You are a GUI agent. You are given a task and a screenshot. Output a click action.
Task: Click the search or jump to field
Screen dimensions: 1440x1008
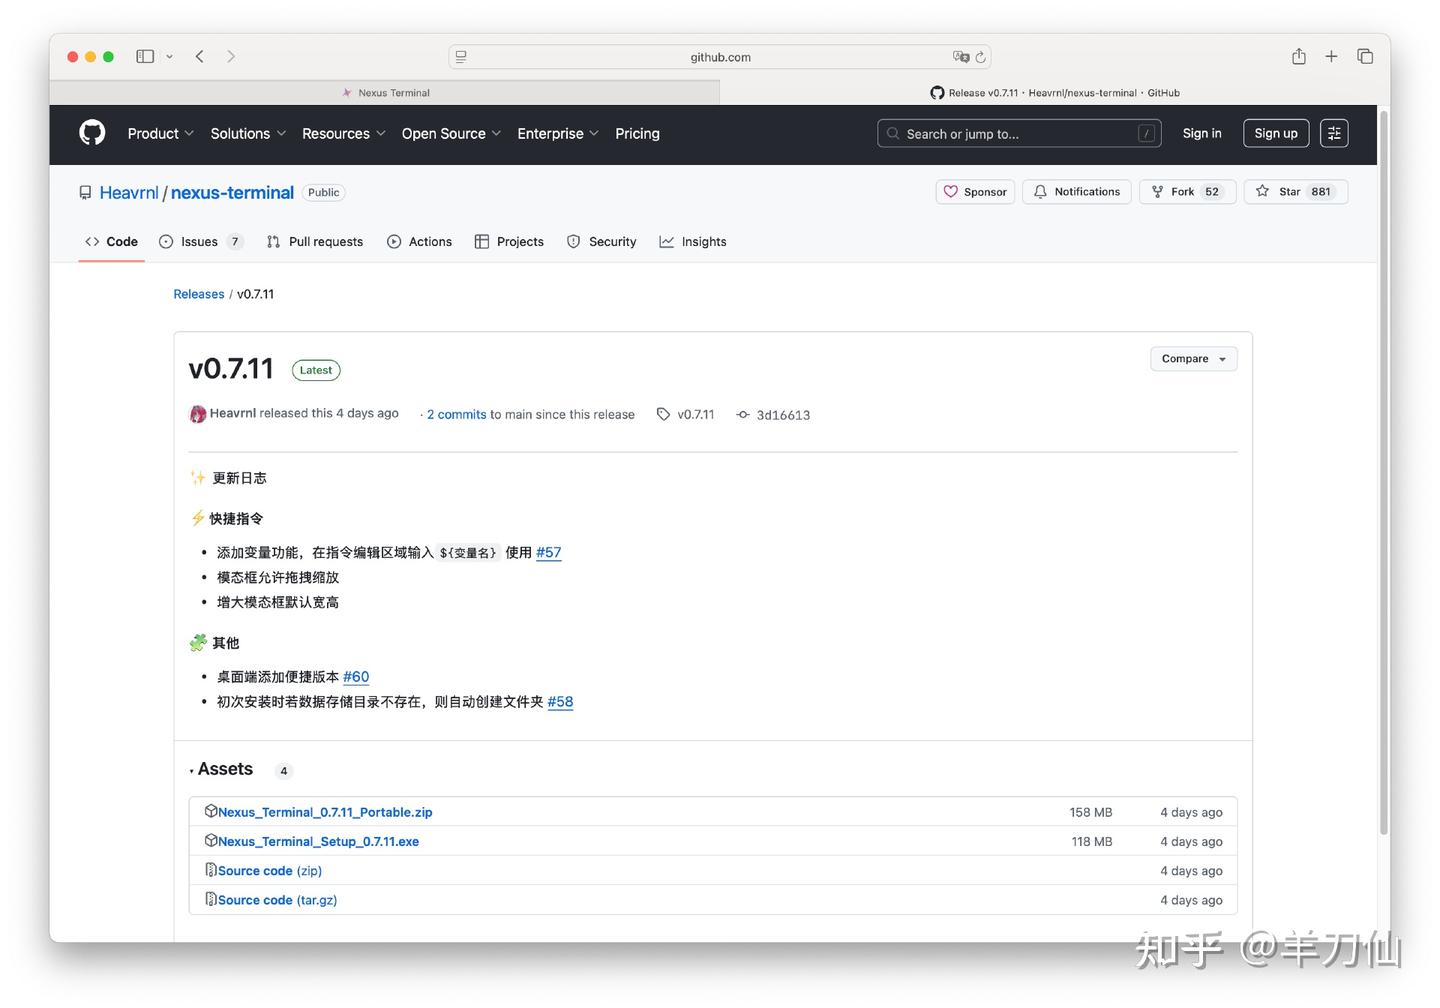point(1018,133)
